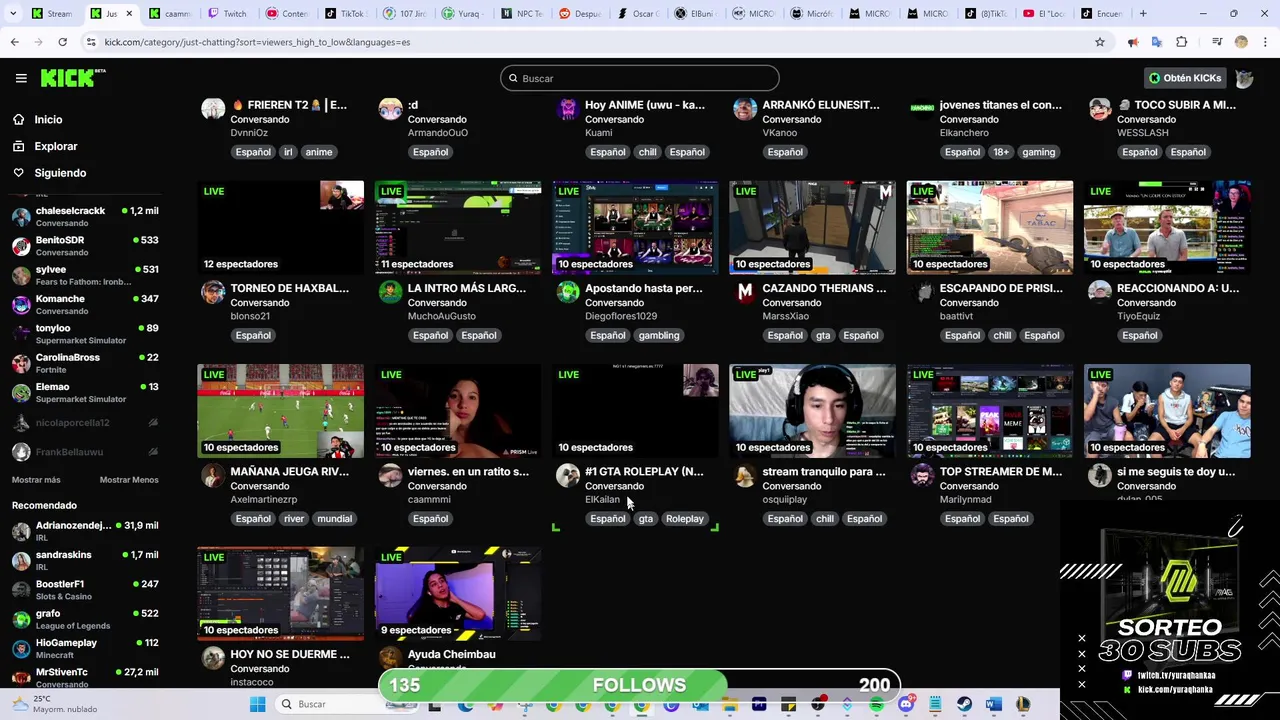Click the anime tag under DvnniOz
Viewport: 1280px width, 720px height.
(318, 152)
